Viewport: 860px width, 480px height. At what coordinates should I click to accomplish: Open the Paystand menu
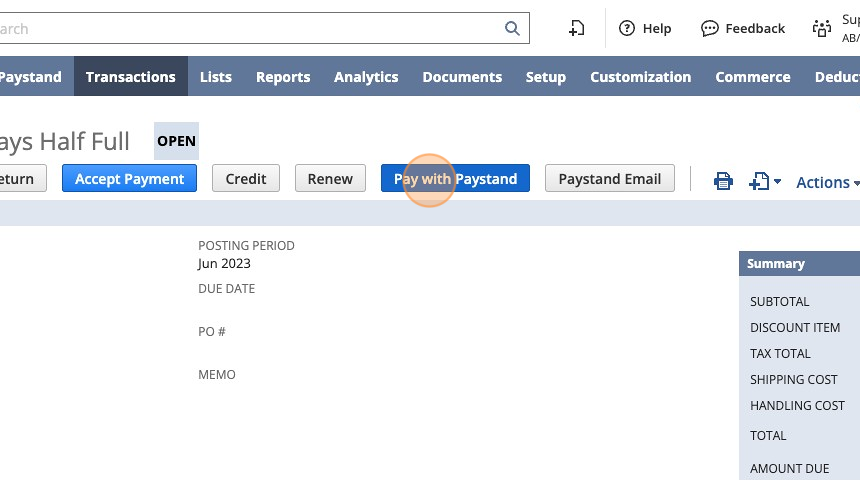(30, 77)
